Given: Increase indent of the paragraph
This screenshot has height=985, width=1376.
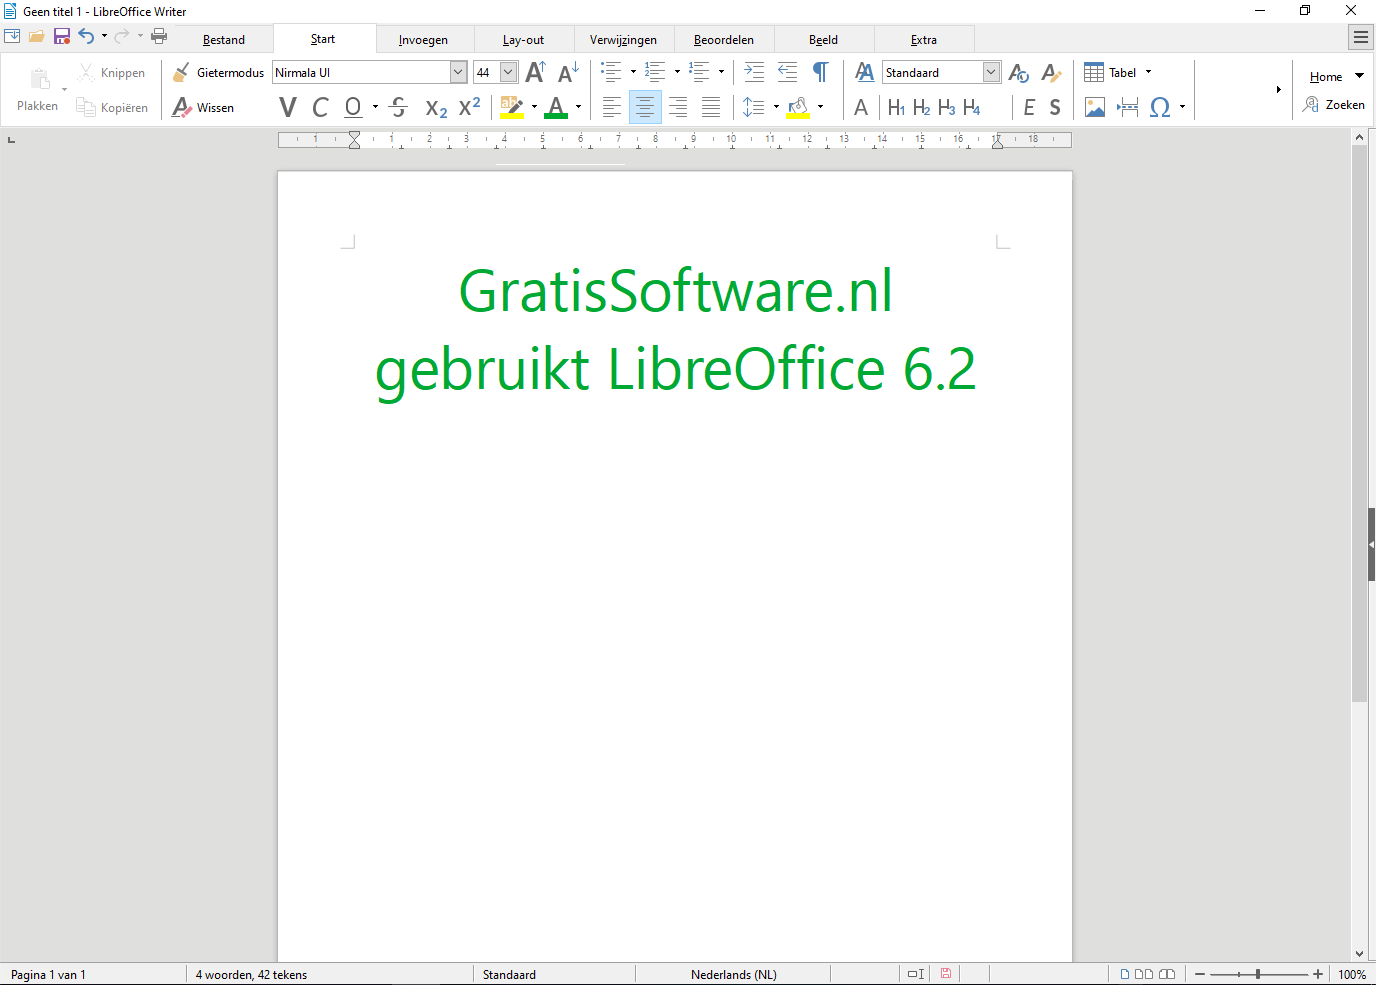Looking at the screenshot, I should coord(754,72).
